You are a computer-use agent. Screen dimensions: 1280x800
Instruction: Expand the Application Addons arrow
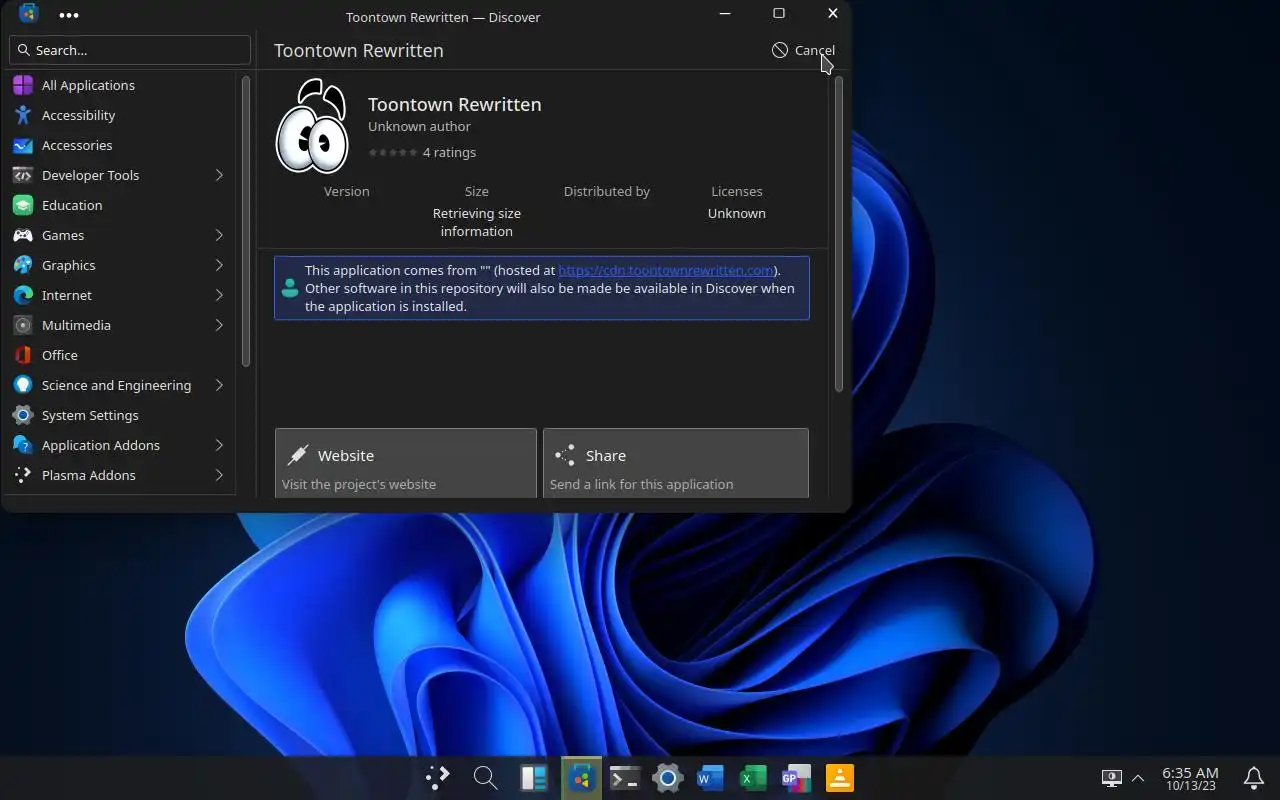click(219, 445)
